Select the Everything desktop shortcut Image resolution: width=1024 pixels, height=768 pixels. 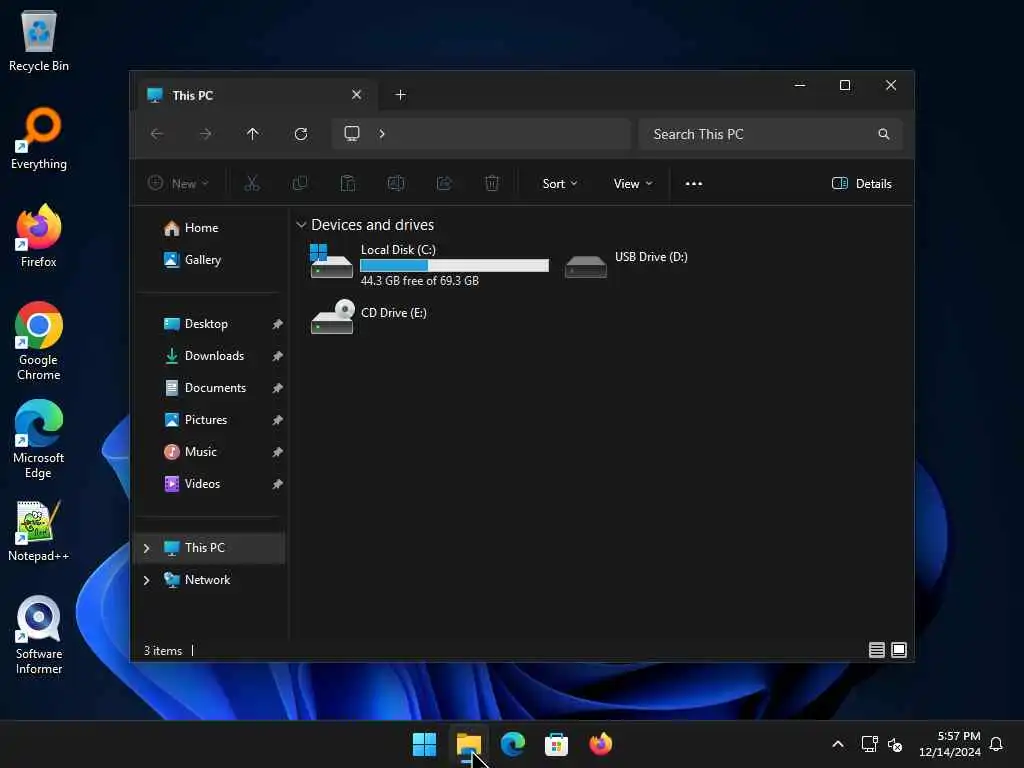click(39, 138)
